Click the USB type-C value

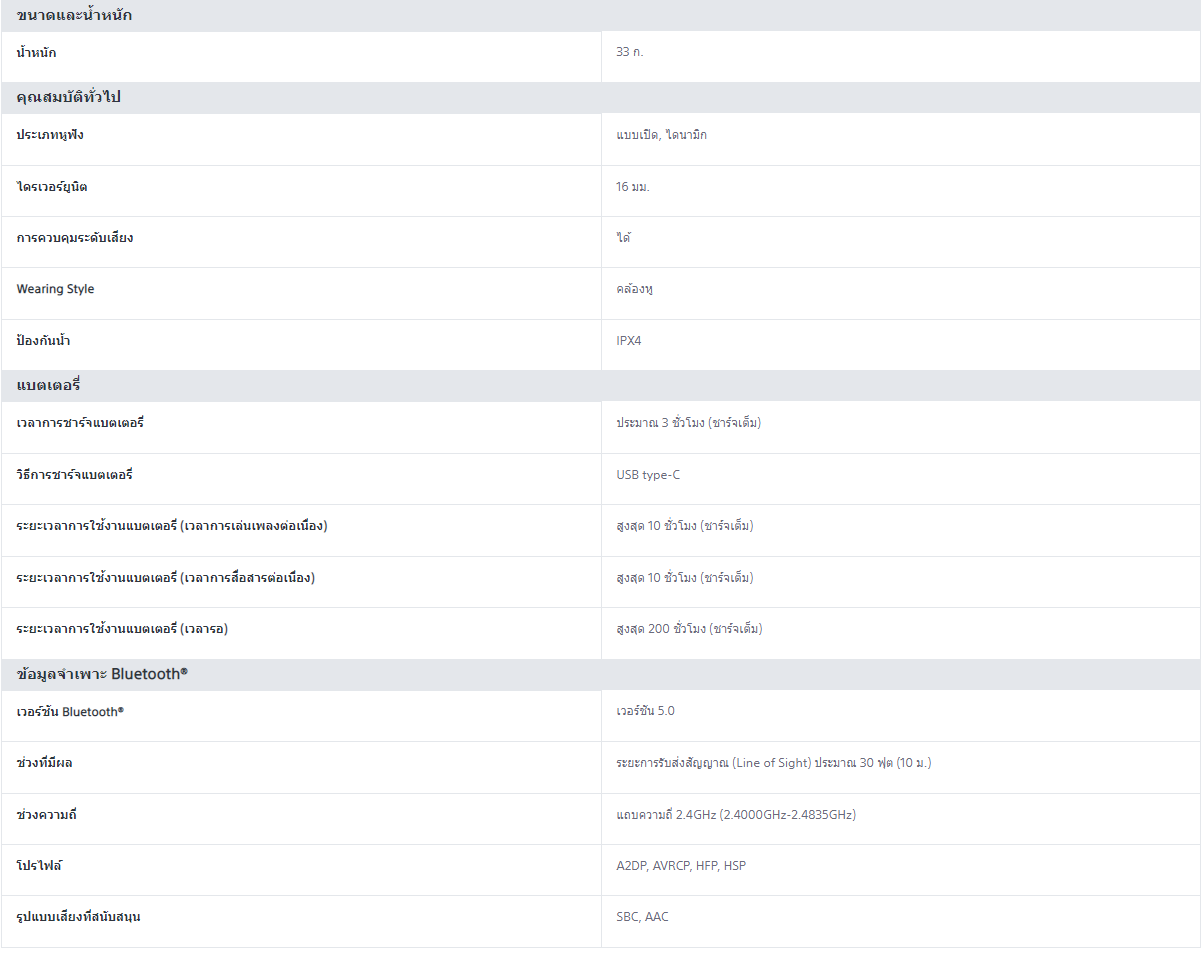coord(647,475)
